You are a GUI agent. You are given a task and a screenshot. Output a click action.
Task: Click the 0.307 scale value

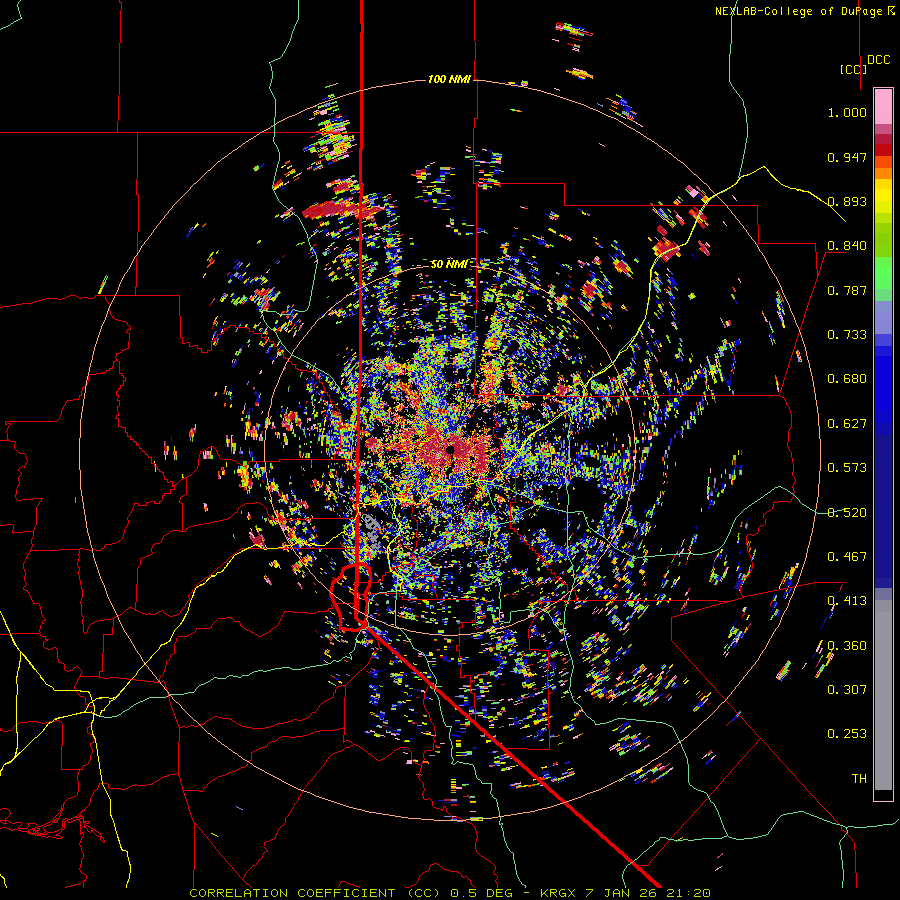tap(847, 690)
